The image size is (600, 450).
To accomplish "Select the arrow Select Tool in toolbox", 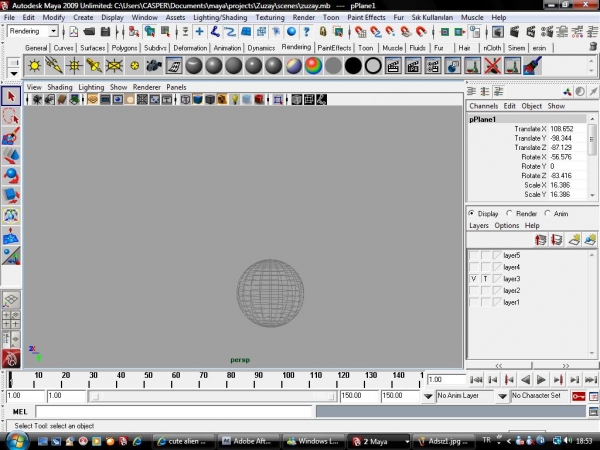I will click(x=11, y=96).
